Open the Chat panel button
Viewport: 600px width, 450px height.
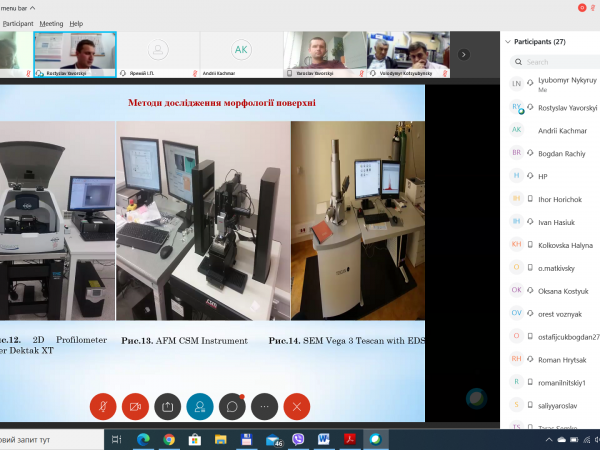tap(231, 405)
